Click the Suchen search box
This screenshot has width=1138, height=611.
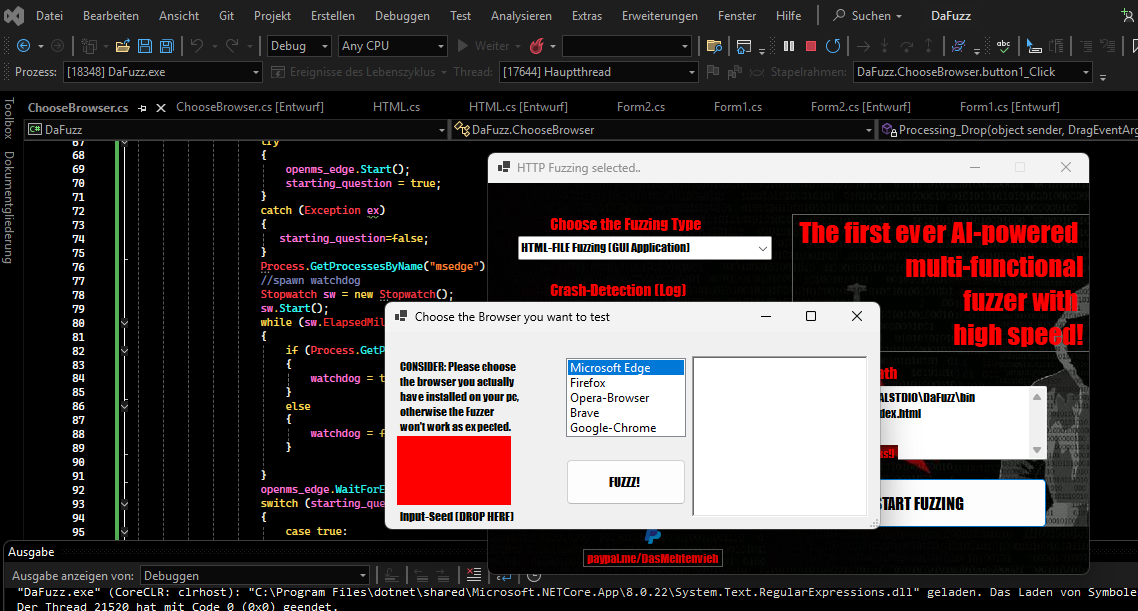pos(867,15)
